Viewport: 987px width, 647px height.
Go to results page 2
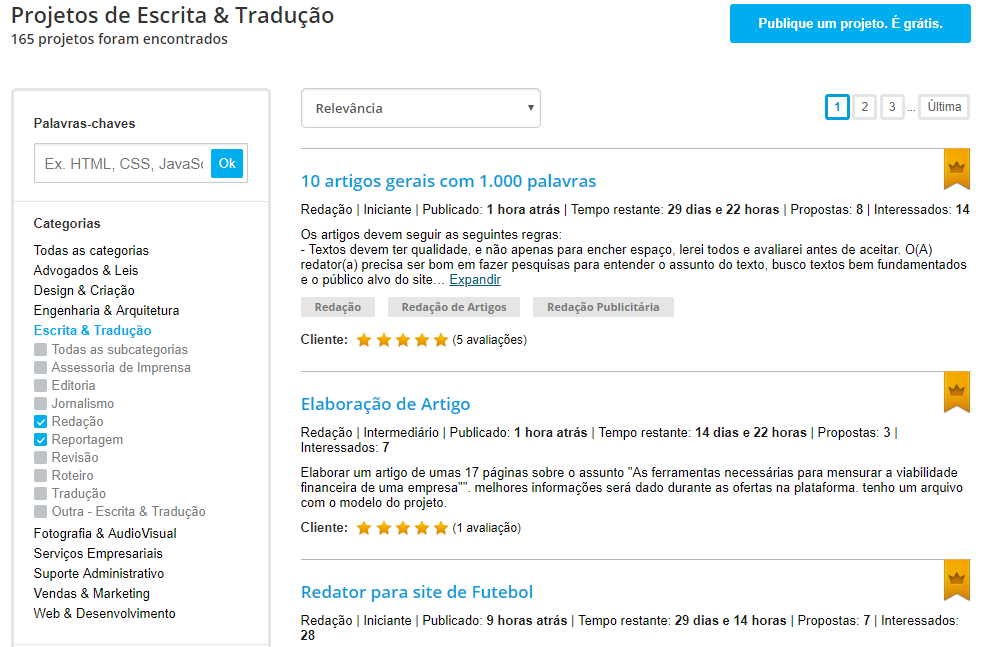tap(864, 107)
